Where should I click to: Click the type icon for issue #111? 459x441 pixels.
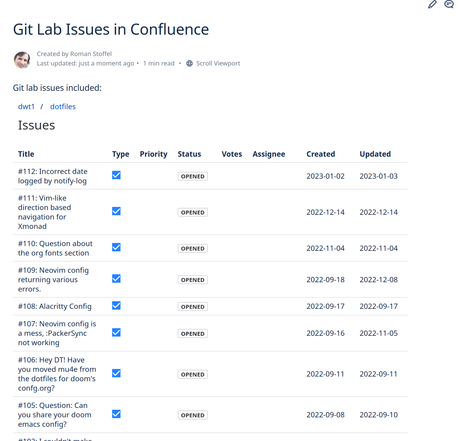click(x=116, y=211)
